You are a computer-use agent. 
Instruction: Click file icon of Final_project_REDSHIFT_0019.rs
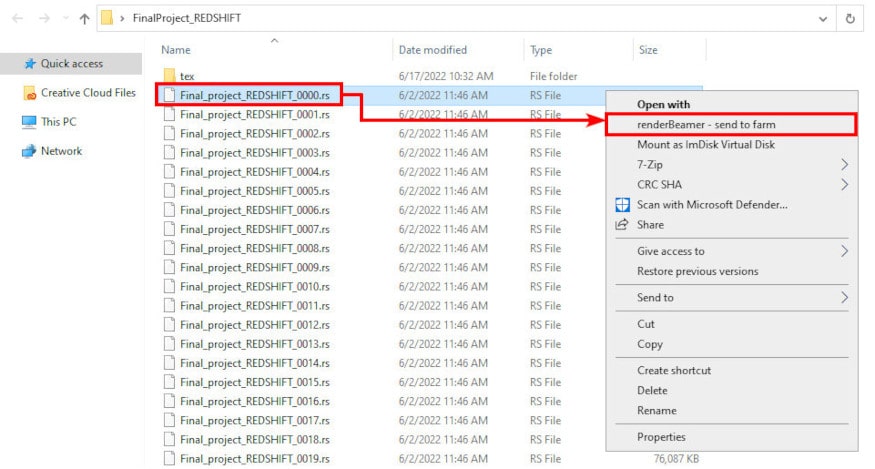pos(169,458)
